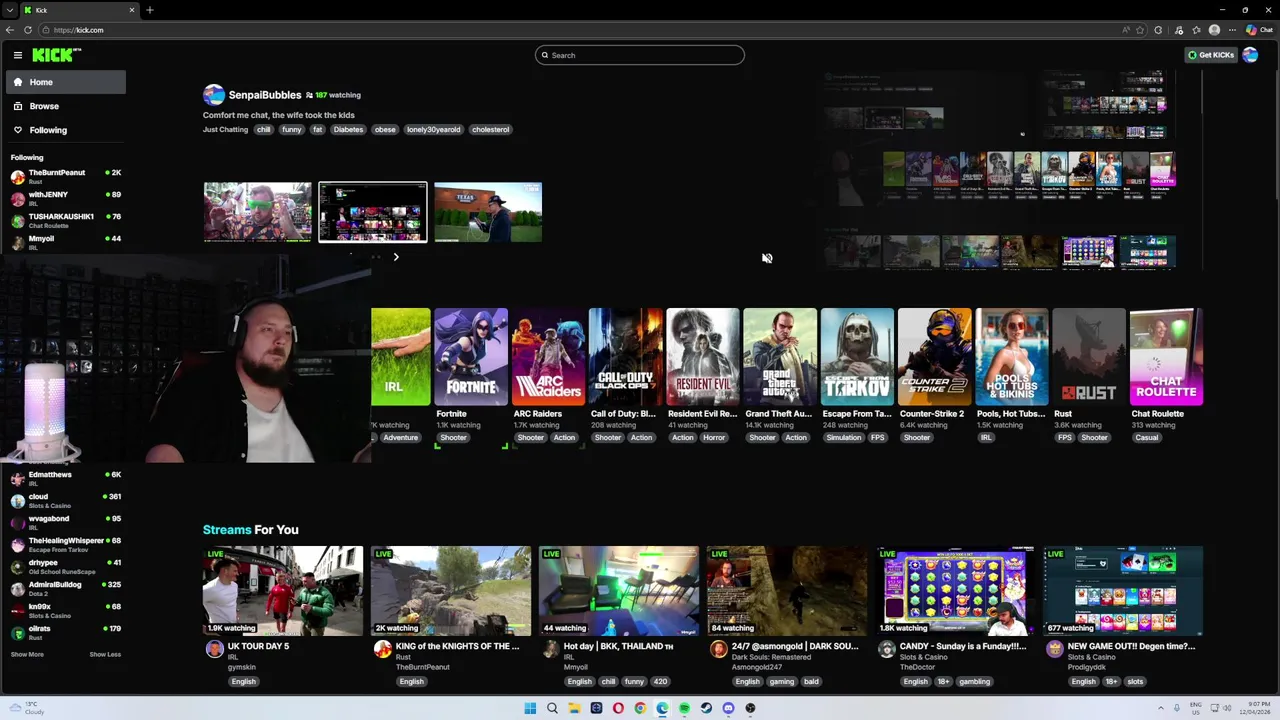The height and width of the screenshot is (720, 1280).
Task: Open the Kick user profile avatar
Action: pyautogui.click(x=1250, y=55)
